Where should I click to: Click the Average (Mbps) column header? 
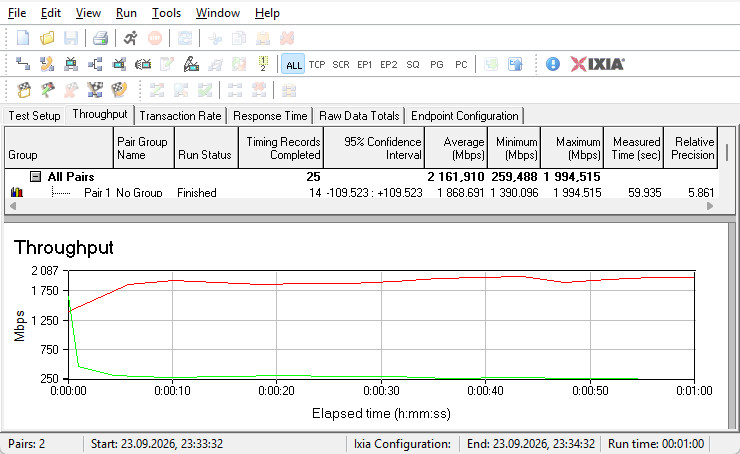(456, 148)
